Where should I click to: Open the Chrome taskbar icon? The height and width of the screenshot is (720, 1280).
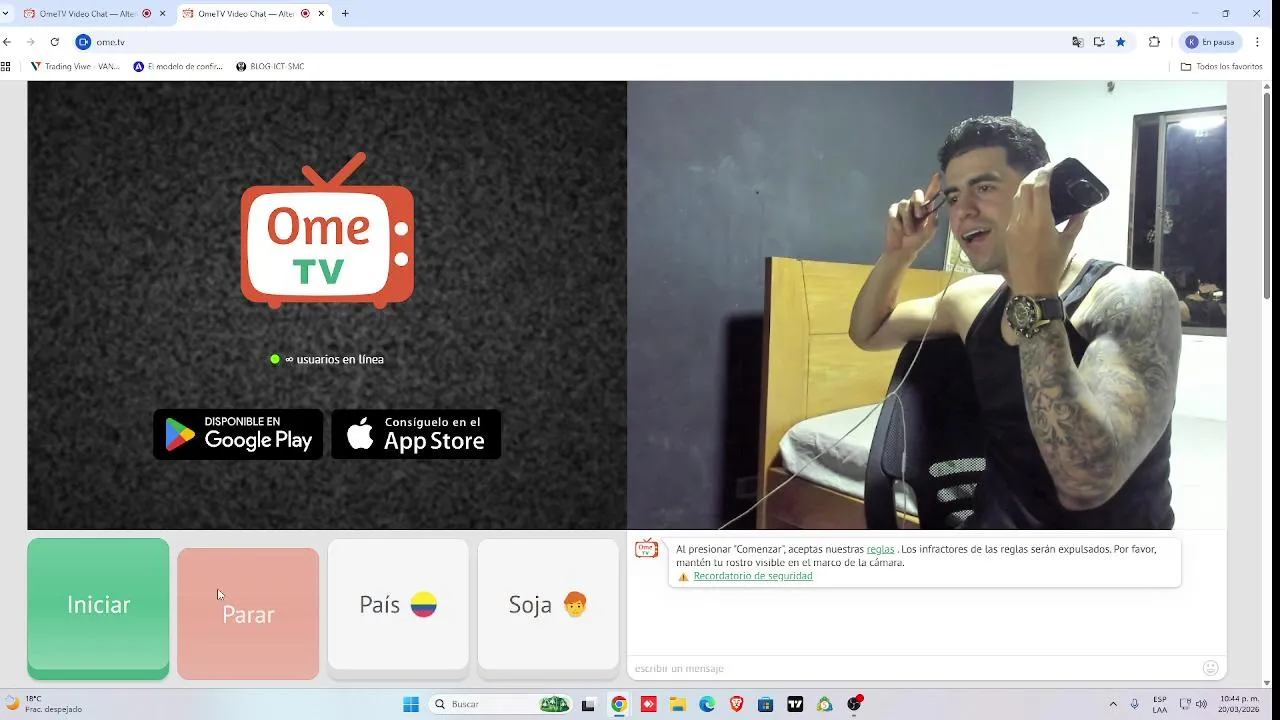click(619, 704)
